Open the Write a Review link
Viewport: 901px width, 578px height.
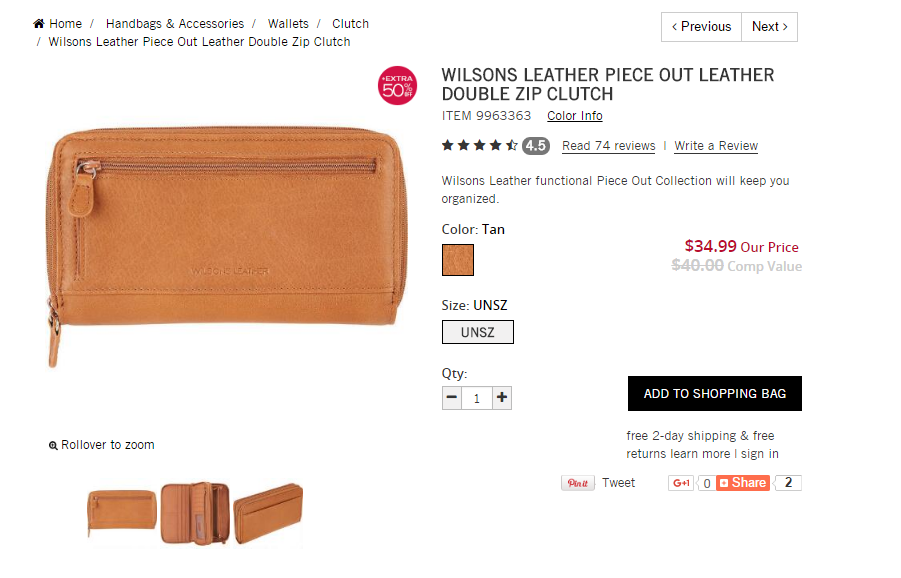click(716, 146)
